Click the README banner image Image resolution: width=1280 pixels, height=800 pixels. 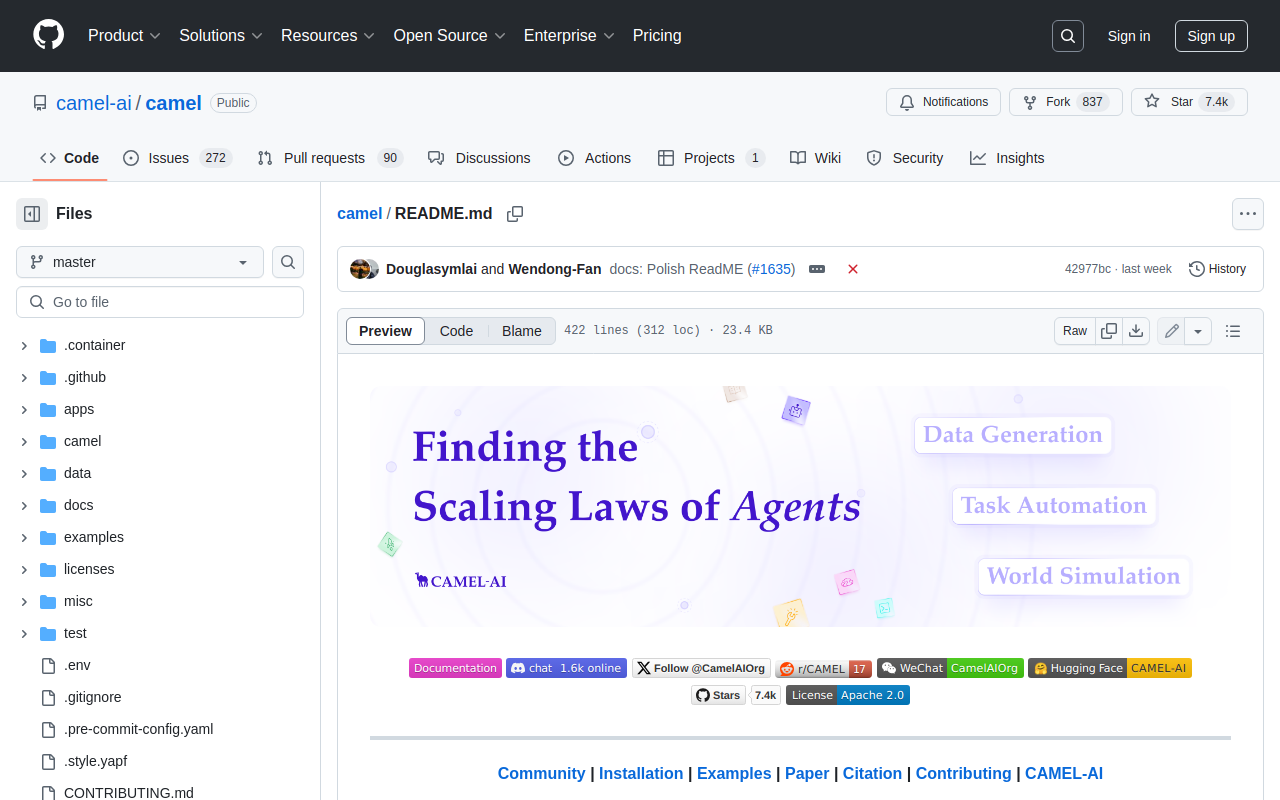[x=800, y=506]
